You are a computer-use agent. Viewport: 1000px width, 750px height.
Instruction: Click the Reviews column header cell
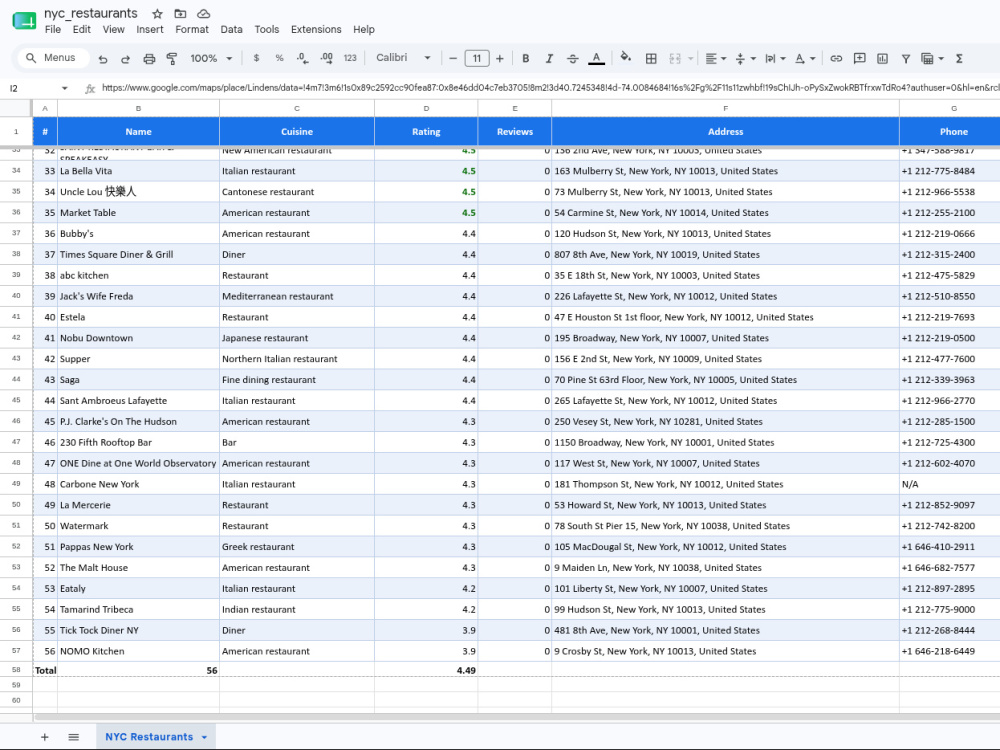pos(515,131)
